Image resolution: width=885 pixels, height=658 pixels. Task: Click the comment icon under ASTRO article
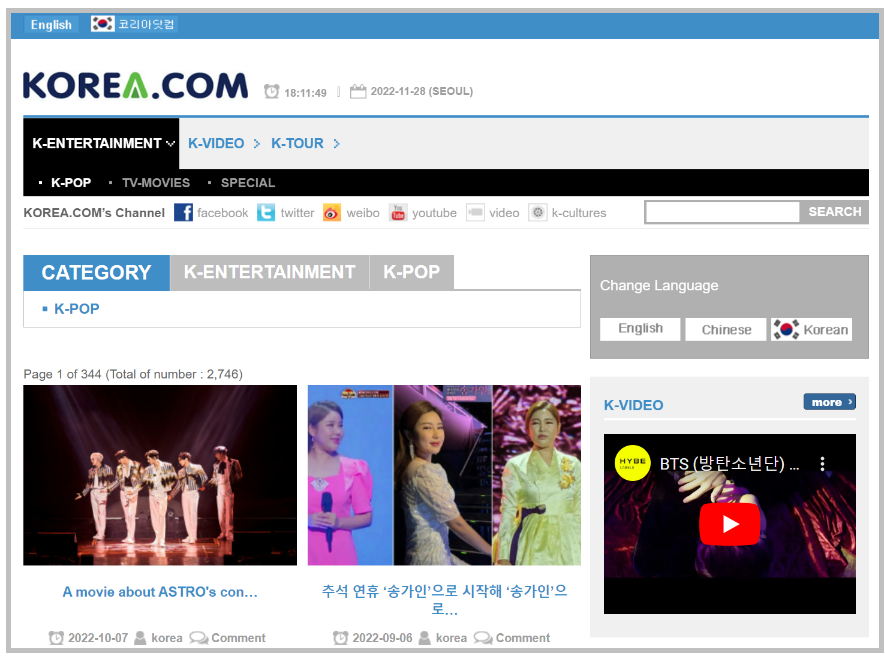[x=199, y=638]
